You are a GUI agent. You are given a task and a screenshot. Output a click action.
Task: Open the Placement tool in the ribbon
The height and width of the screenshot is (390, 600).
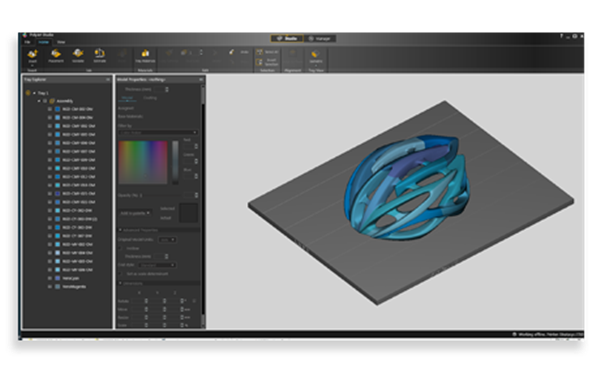point(56,55)
